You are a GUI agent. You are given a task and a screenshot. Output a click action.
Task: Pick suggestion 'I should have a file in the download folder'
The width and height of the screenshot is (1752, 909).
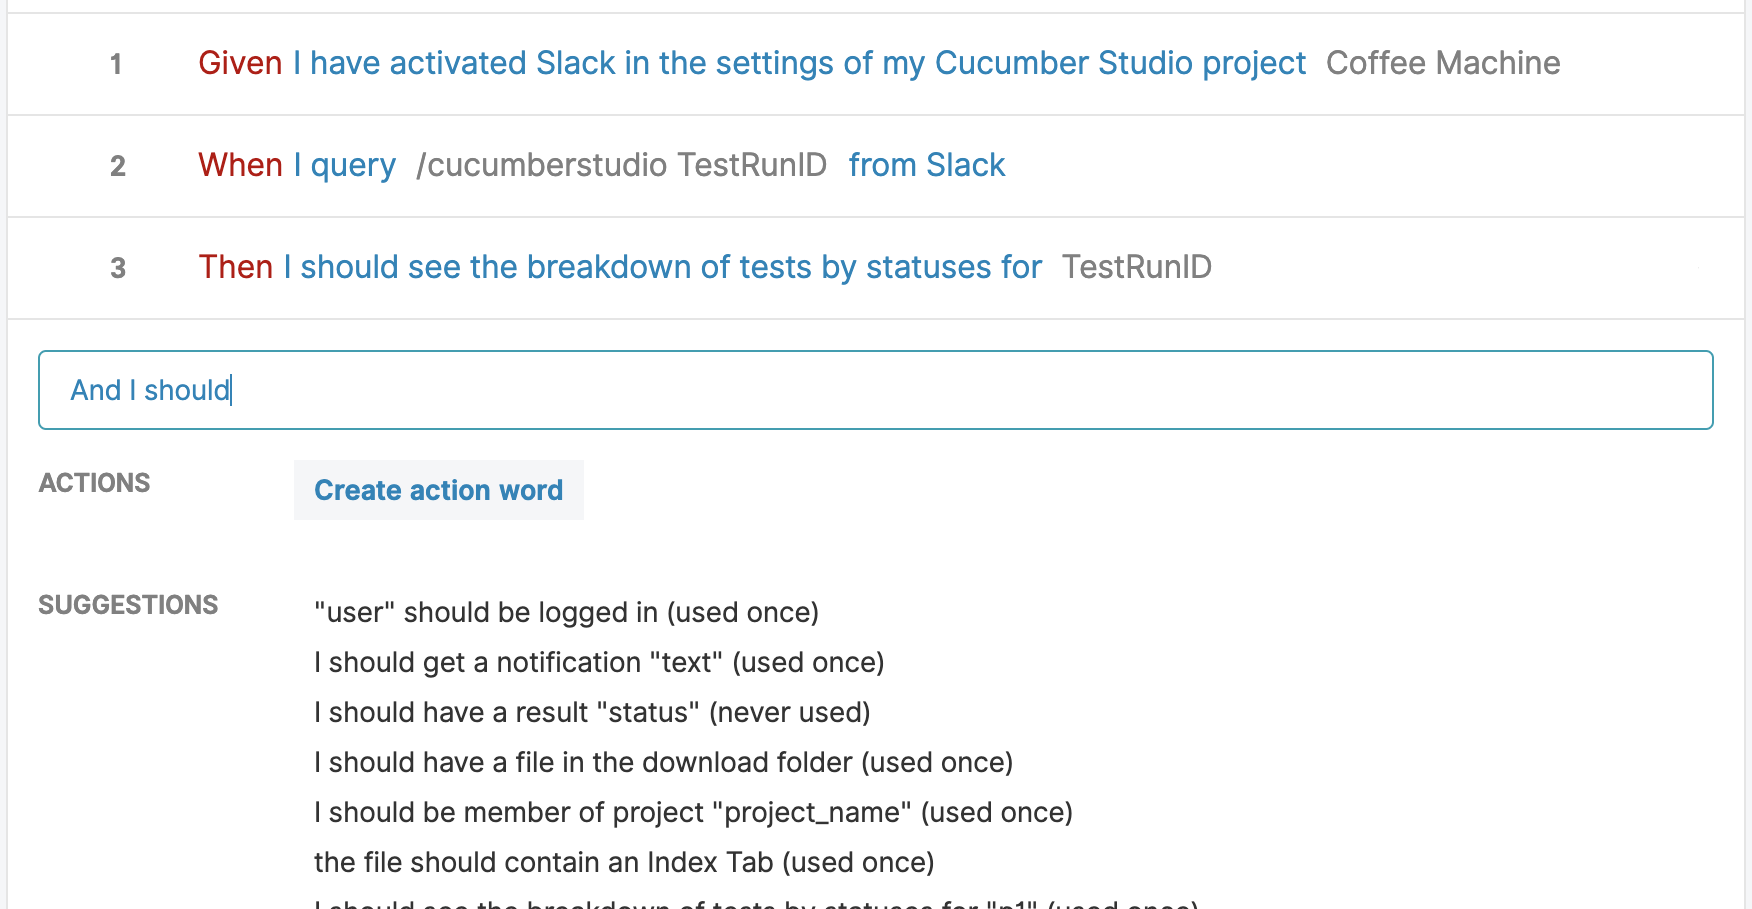(663, 762)
